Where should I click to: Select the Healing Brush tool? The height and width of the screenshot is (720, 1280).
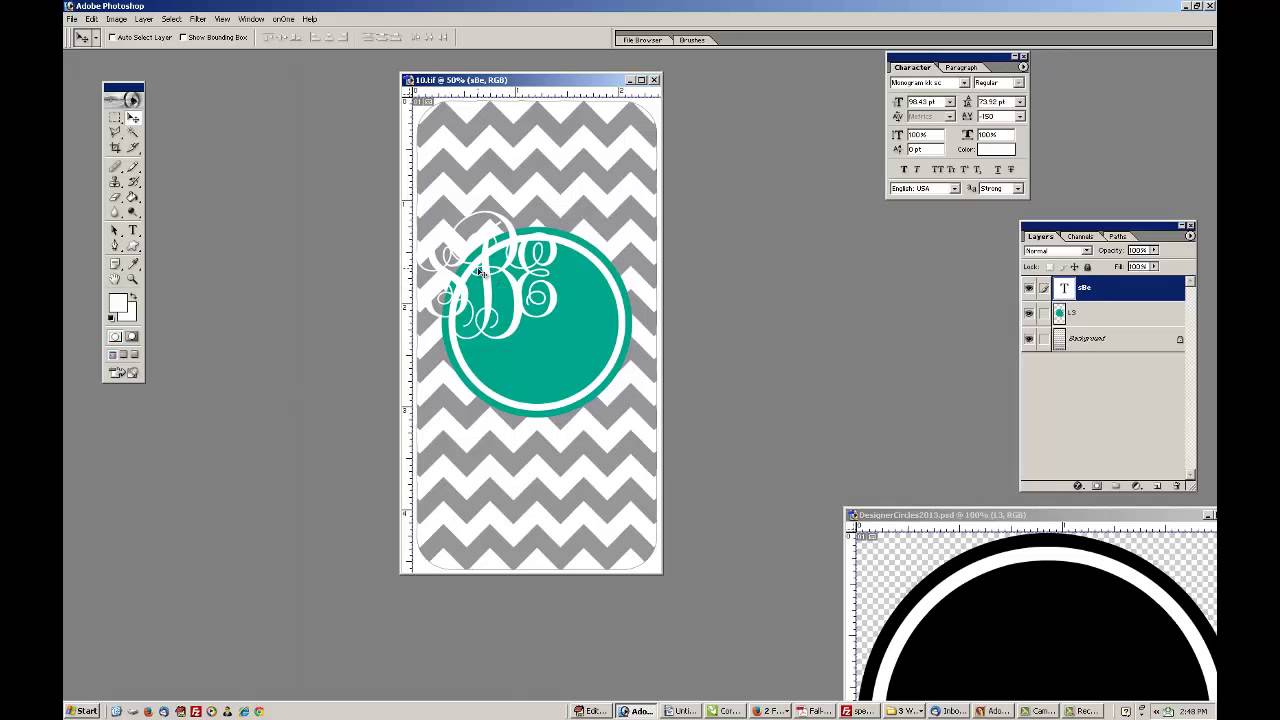pyautogui.click(x=115, y=167)
